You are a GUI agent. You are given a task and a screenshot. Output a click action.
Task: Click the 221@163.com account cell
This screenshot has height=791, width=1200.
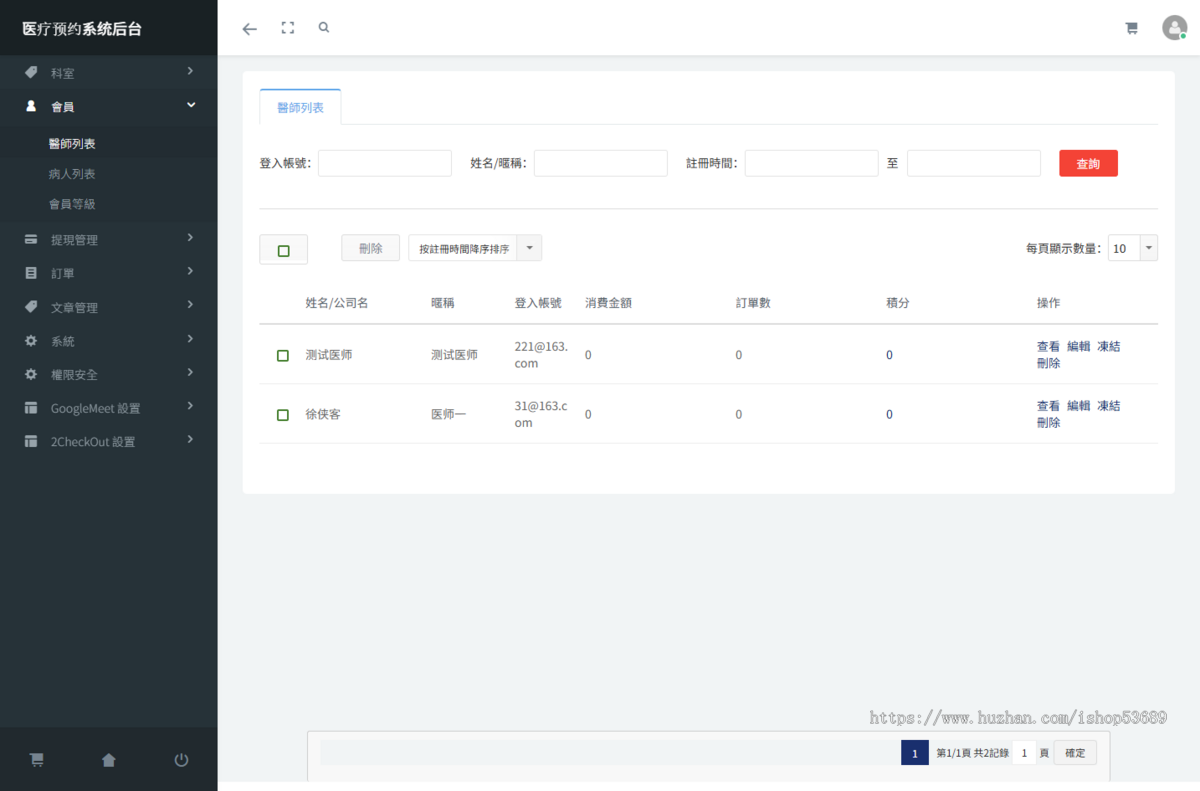pos(541,355)
